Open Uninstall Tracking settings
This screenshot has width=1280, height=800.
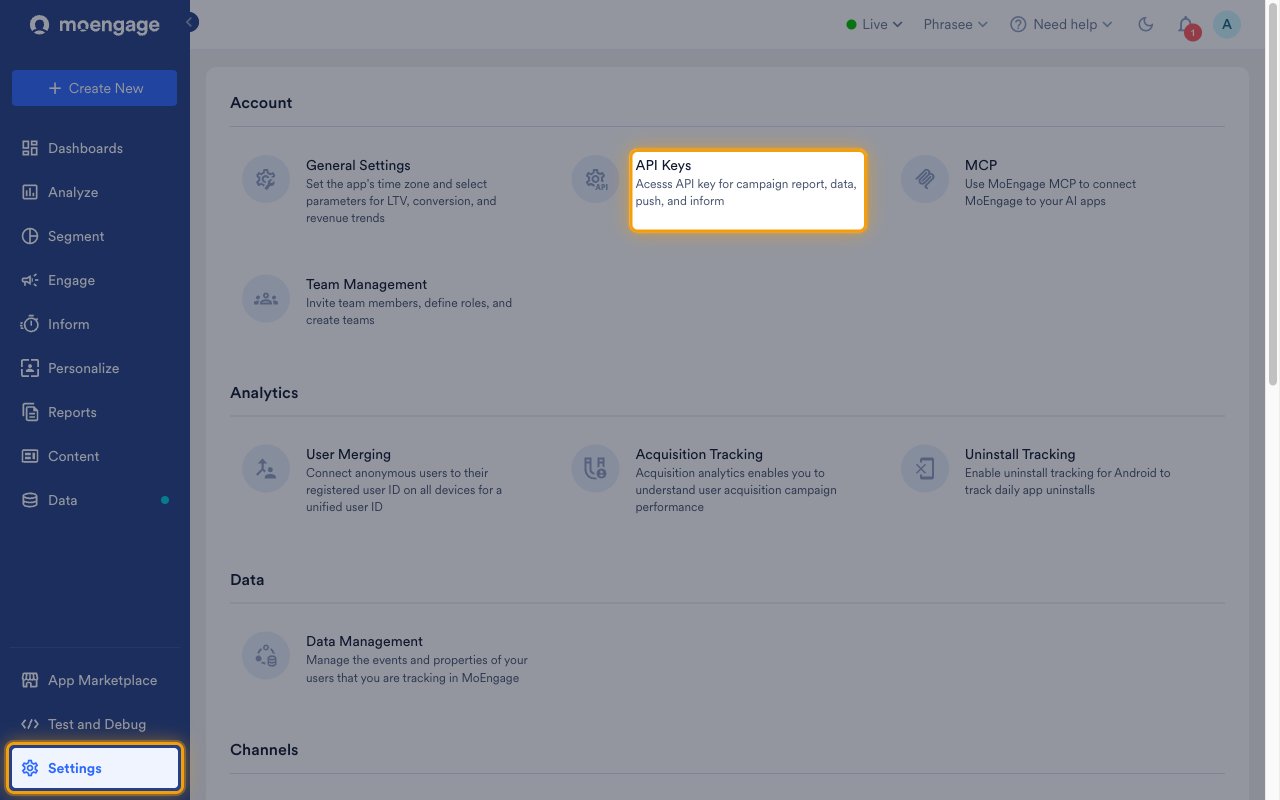click(x=1020, y=454)
